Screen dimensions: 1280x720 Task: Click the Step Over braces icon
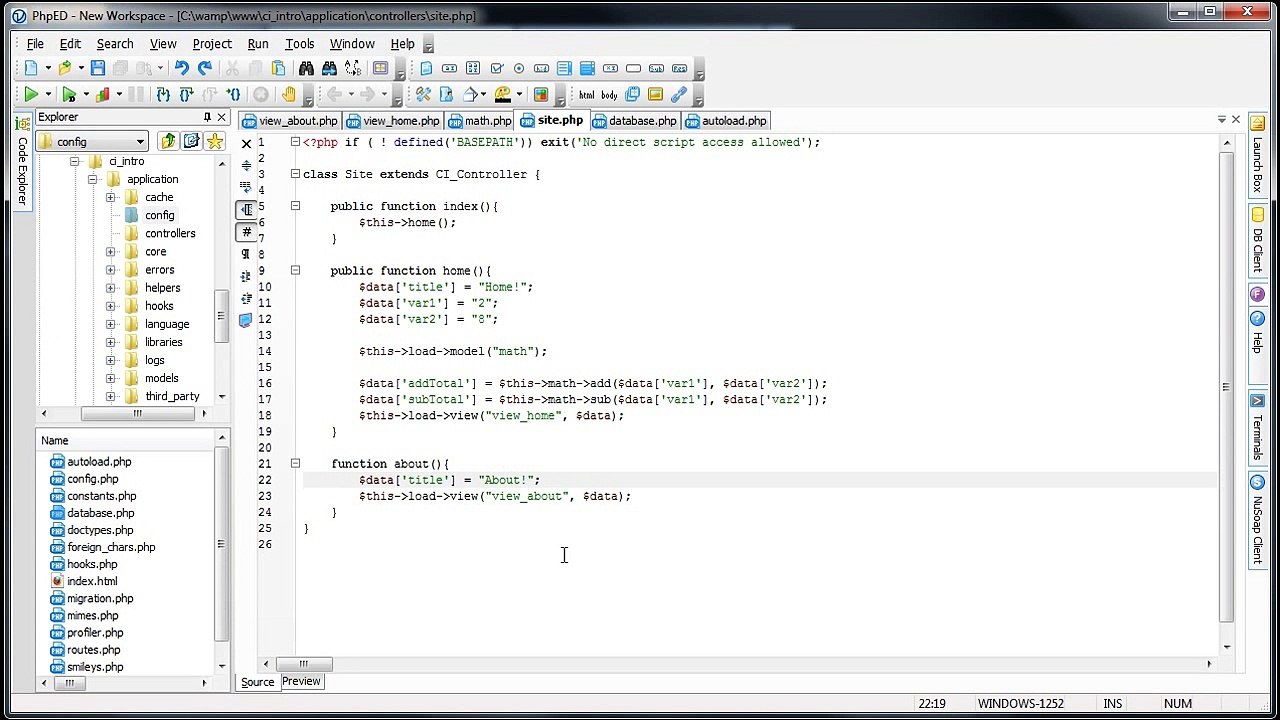coord(186,94)
